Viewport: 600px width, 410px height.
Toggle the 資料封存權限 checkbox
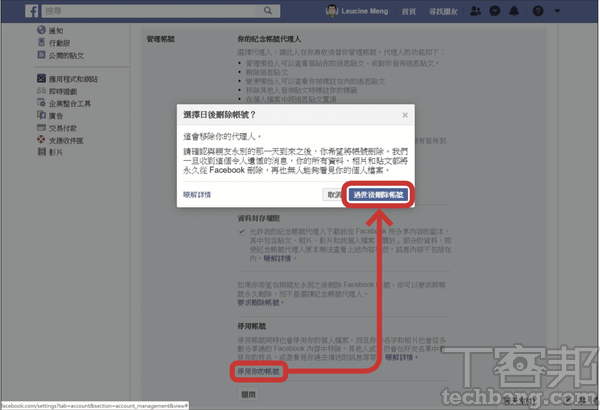241,231
